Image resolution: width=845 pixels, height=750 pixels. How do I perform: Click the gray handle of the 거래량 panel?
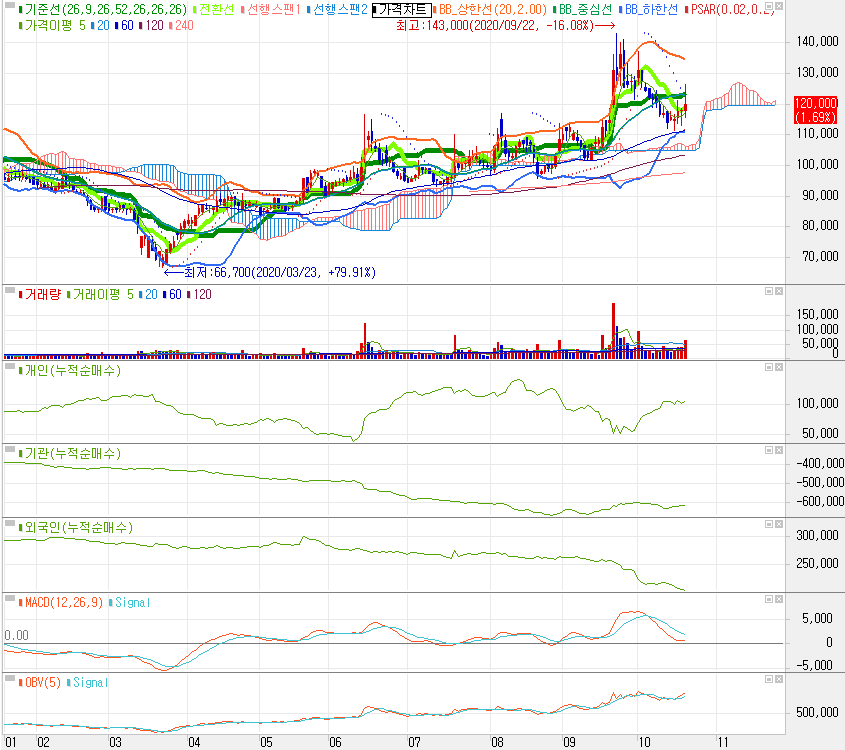(10, 290)
